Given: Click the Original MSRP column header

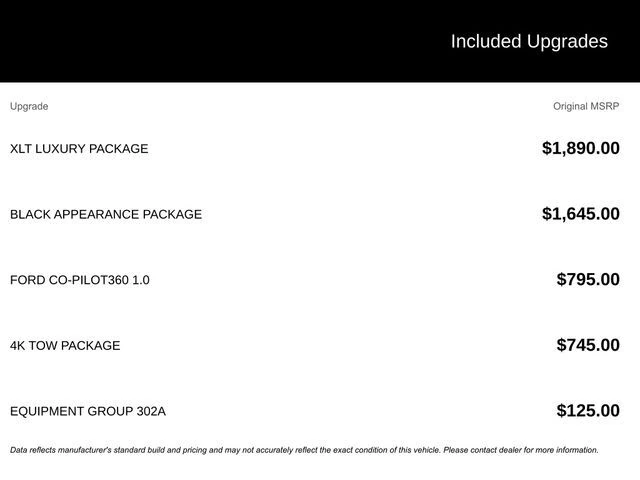Looking at the screenshot, I should pos(586,106).
